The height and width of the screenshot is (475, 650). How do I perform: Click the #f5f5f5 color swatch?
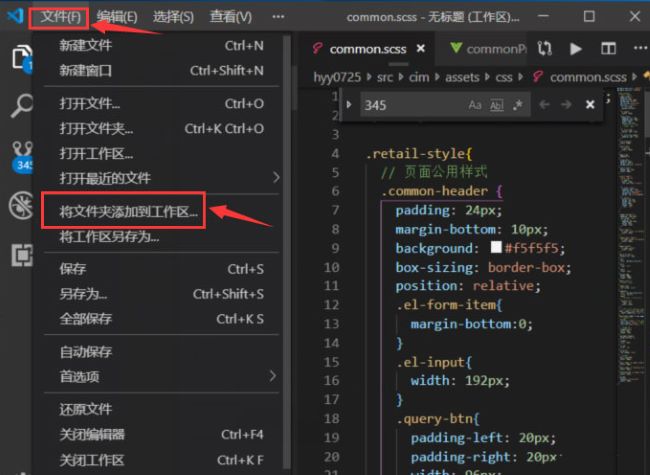[x=495, y=248]
